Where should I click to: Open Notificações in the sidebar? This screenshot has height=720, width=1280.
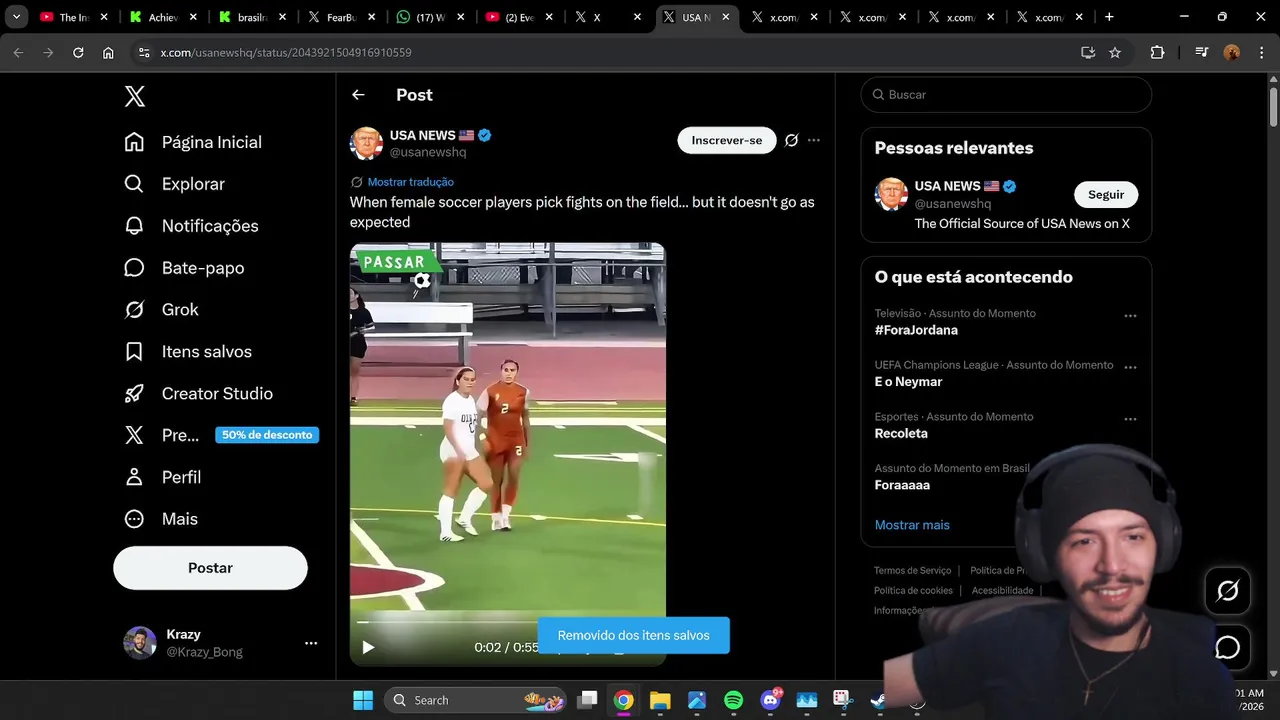[x=191, y=226]
